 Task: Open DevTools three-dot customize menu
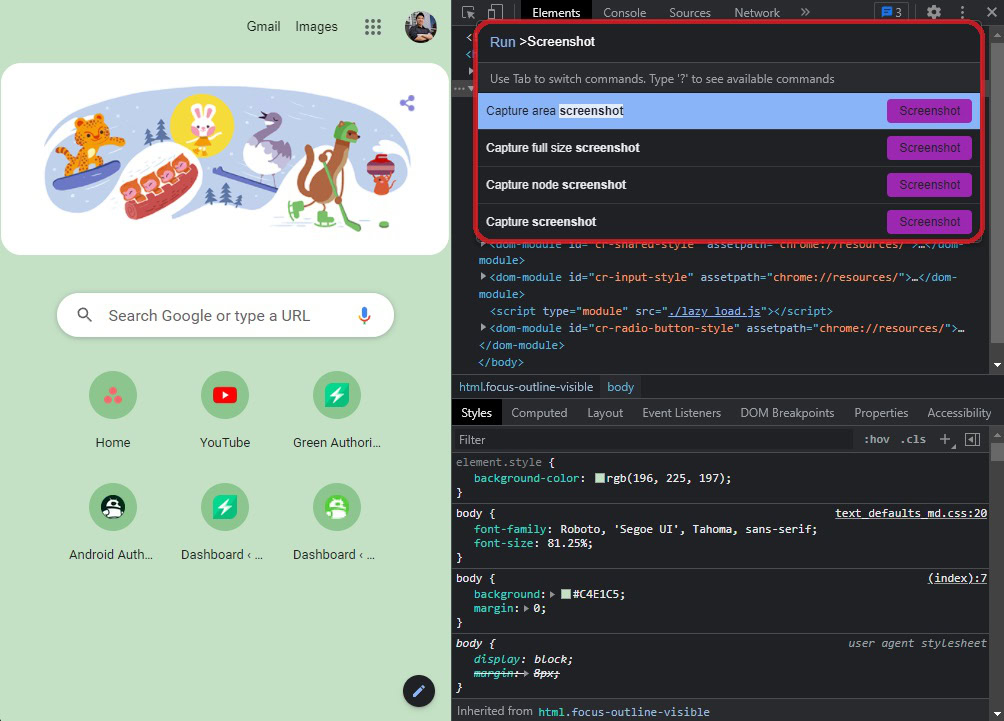962,12
